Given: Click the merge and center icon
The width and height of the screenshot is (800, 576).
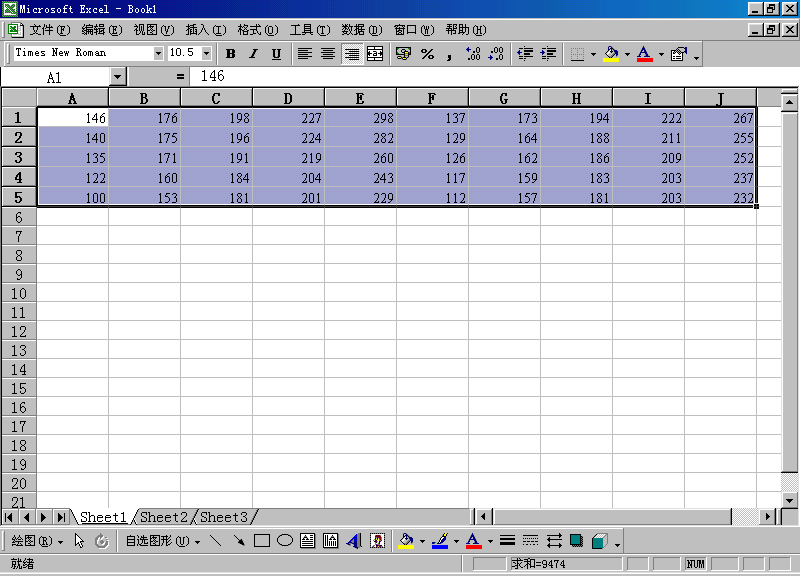Looking at the screenshot, I should [x=375, y=54].
